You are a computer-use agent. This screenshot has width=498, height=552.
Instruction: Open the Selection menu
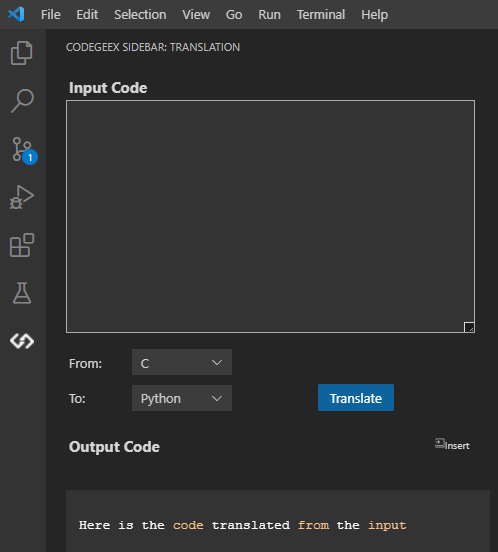point(140,15)
